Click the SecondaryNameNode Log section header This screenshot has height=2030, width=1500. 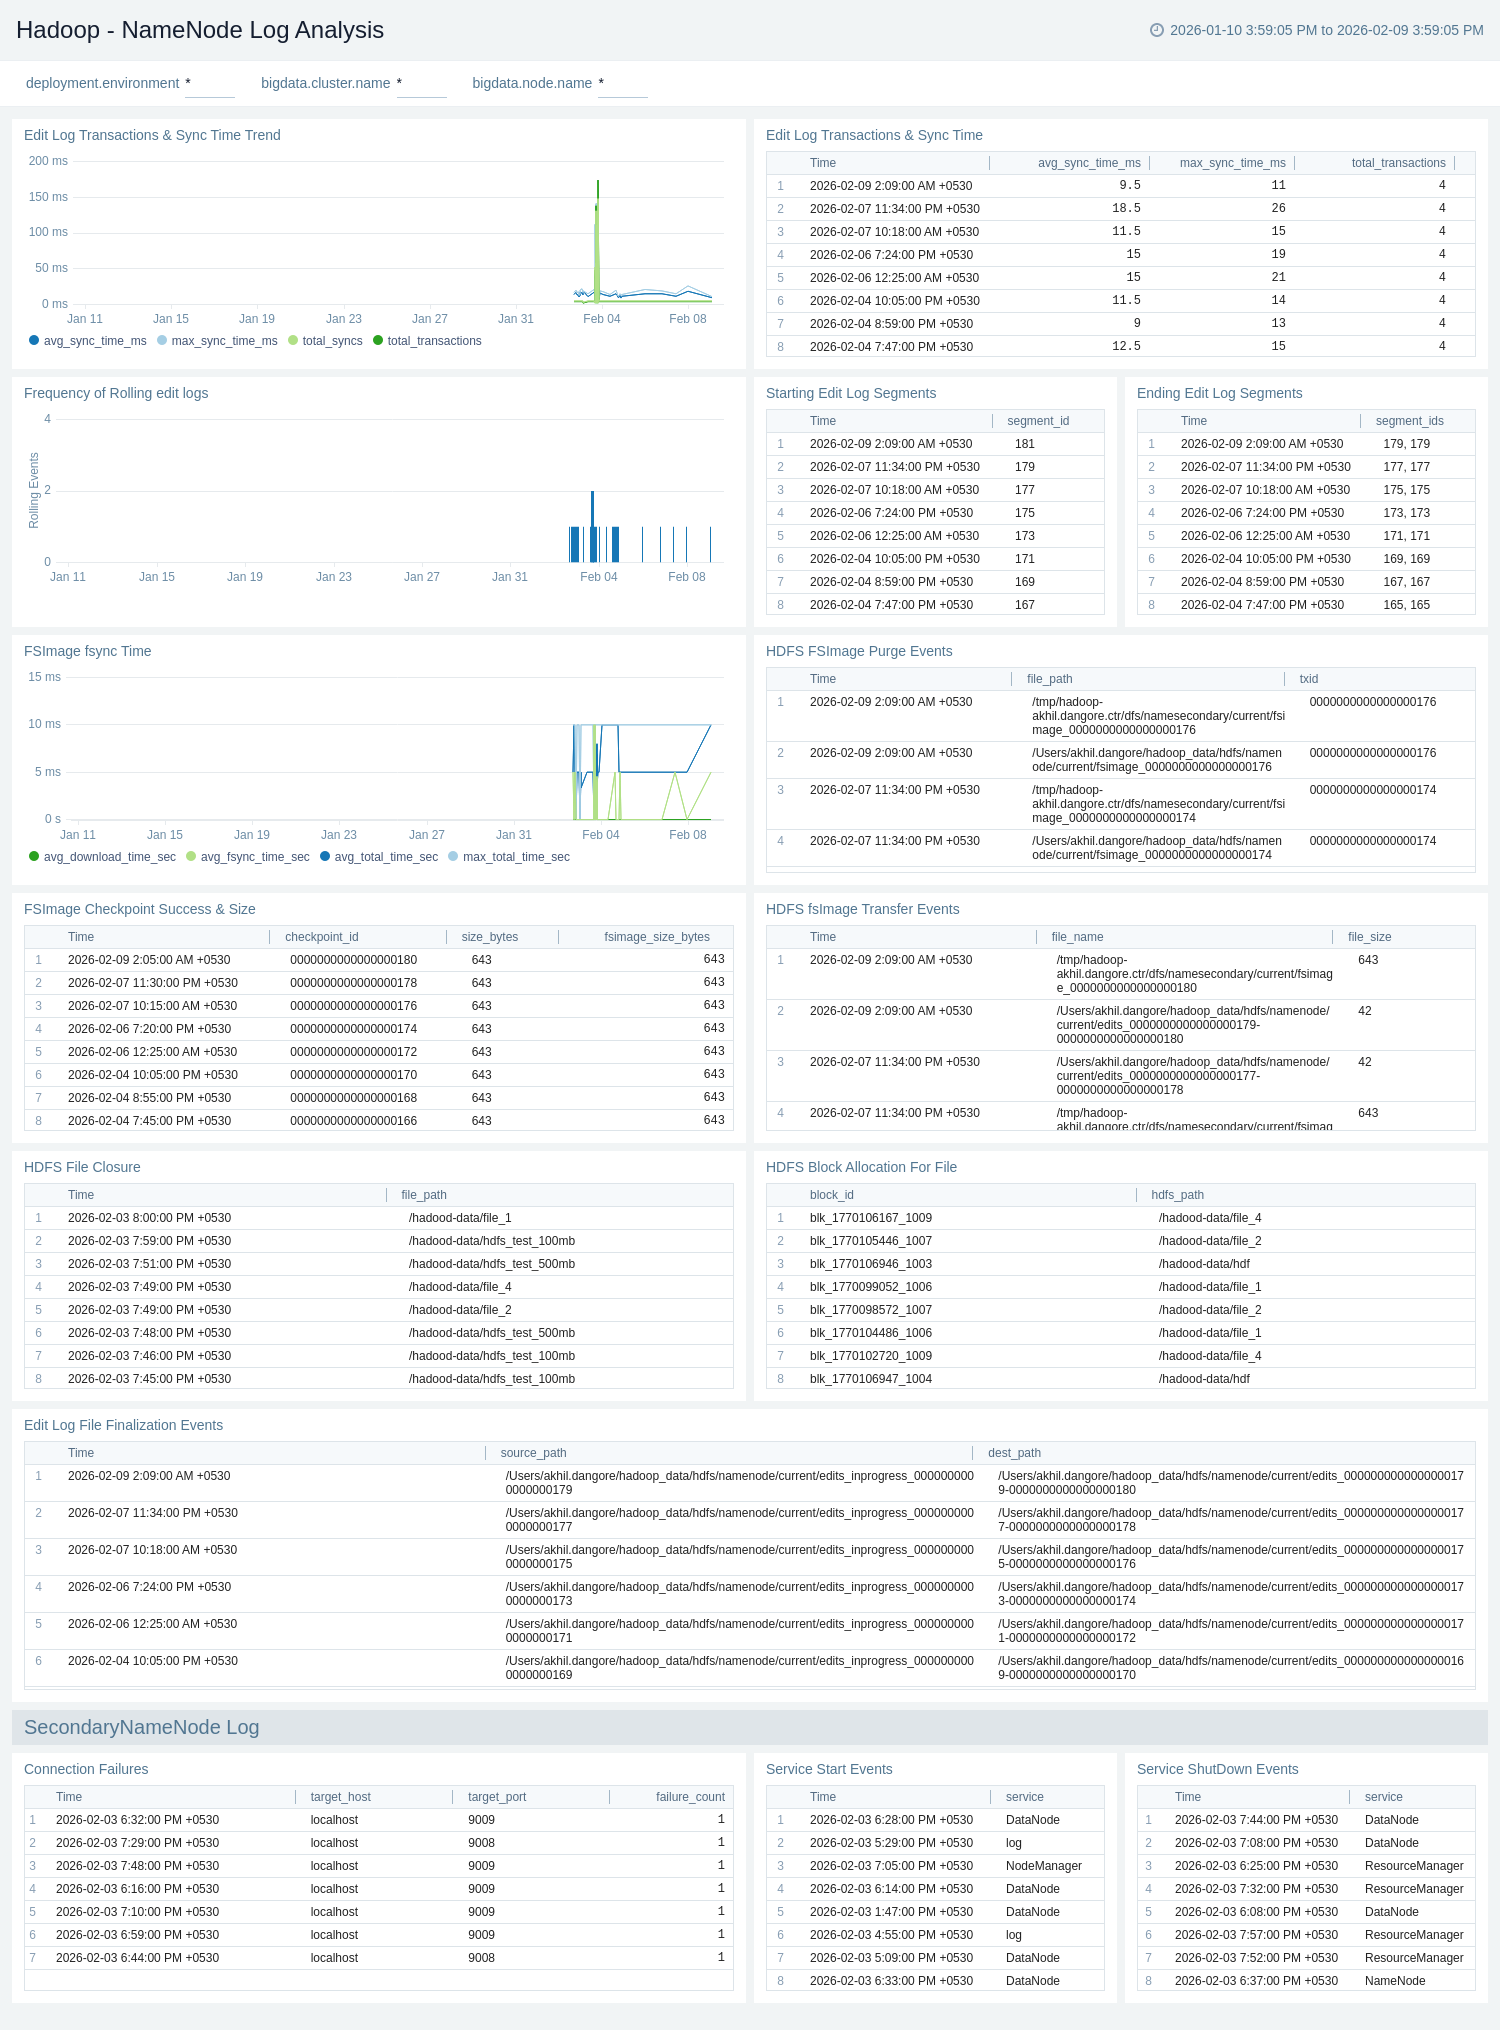tap(141, 1727)
